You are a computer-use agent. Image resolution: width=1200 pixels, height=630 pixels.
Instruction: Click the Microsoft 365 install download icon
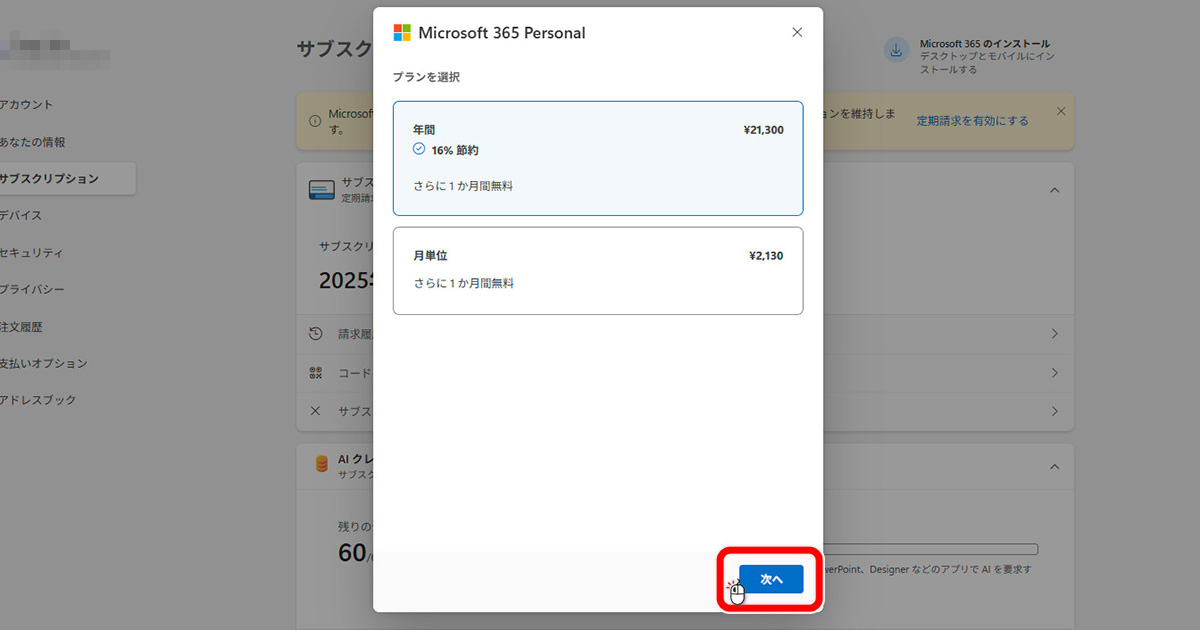point(896,51)
